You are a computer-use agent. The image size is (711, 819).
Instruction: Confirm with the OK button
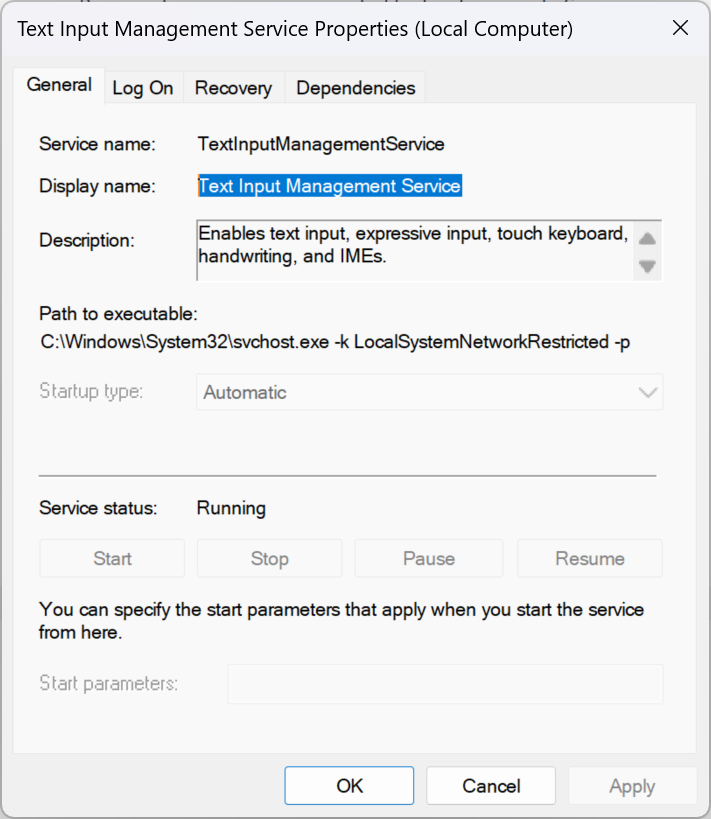pyautogui.click(x=349, y=786)
